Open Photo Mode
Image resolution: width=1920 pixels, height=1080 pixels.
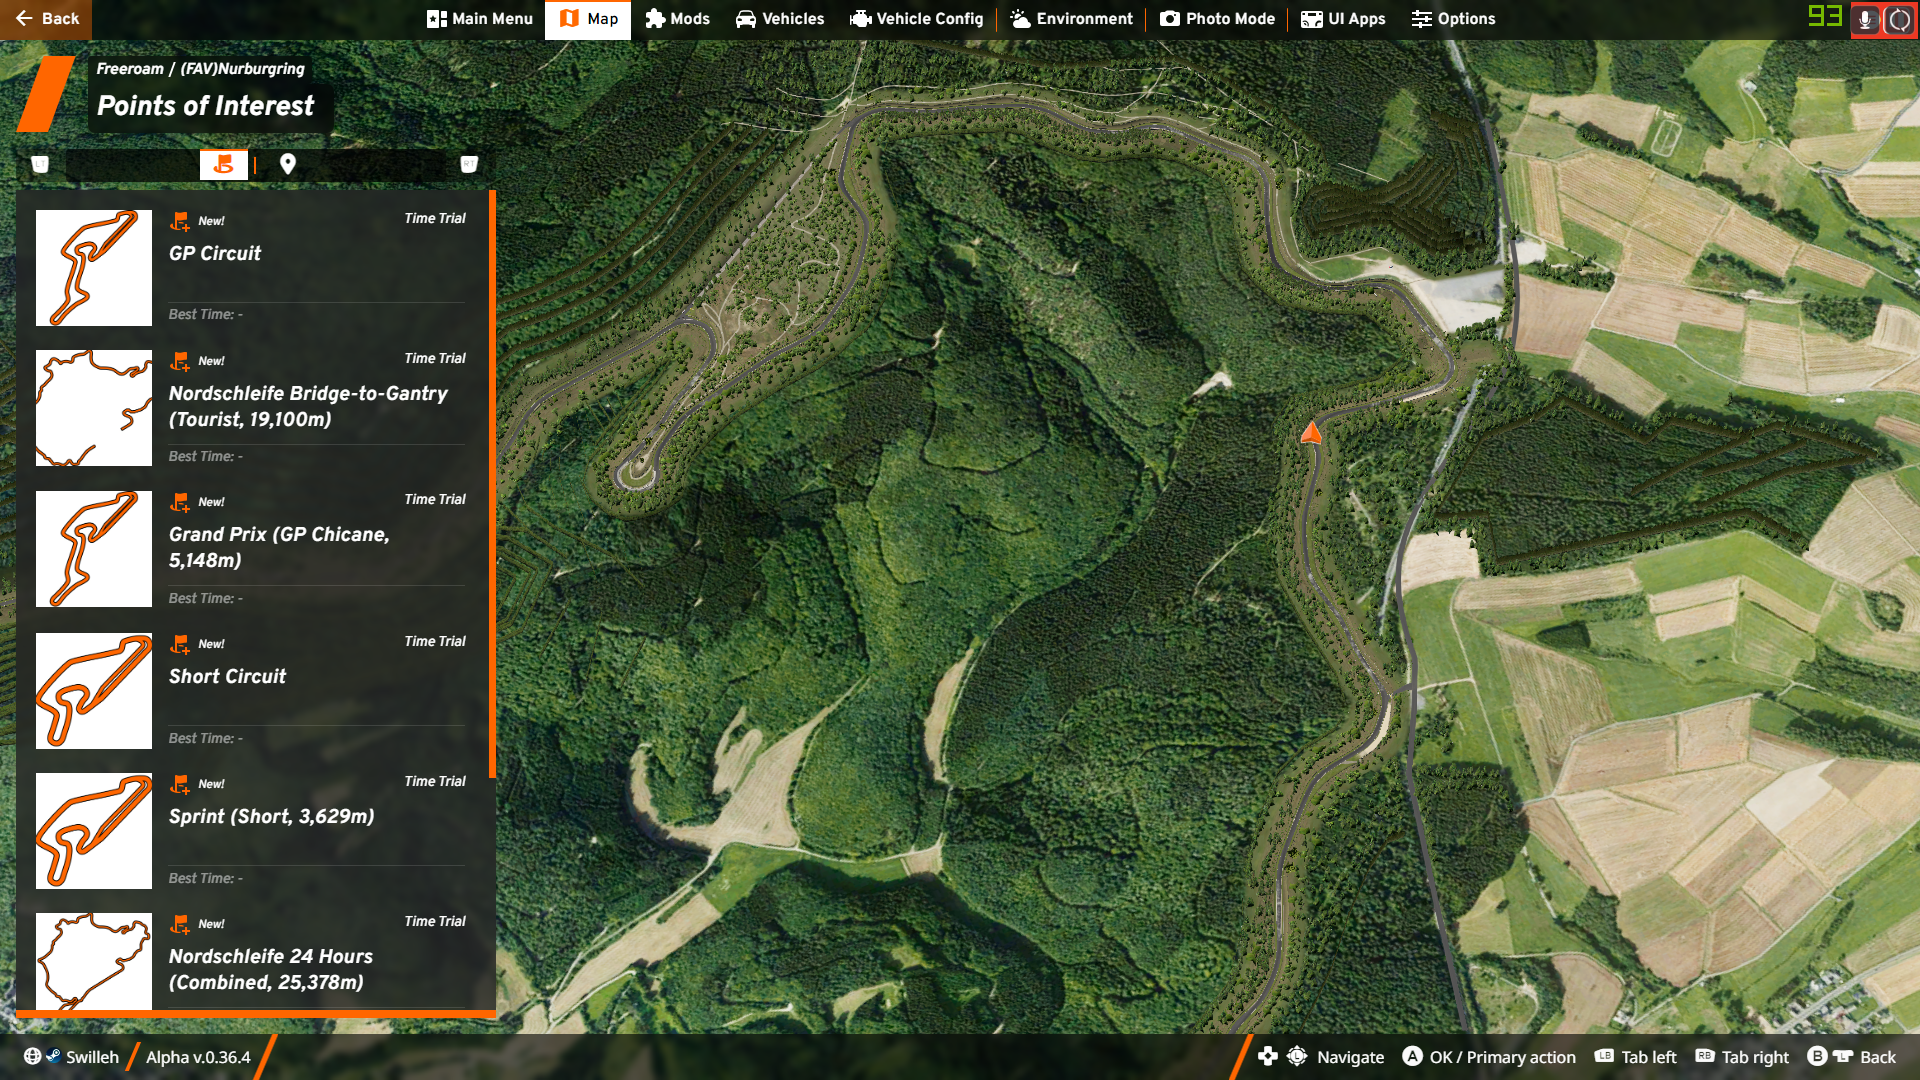(x=1217, y=19)
